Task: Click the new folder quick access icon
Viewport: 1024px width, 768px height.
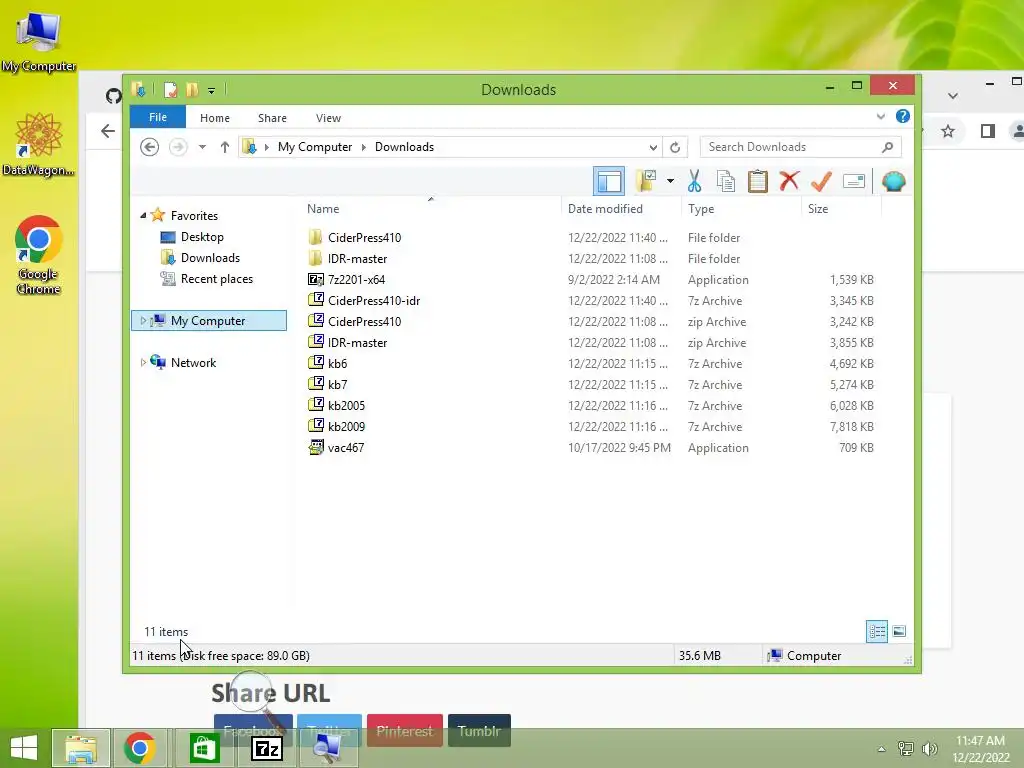Action: [191, 89]
